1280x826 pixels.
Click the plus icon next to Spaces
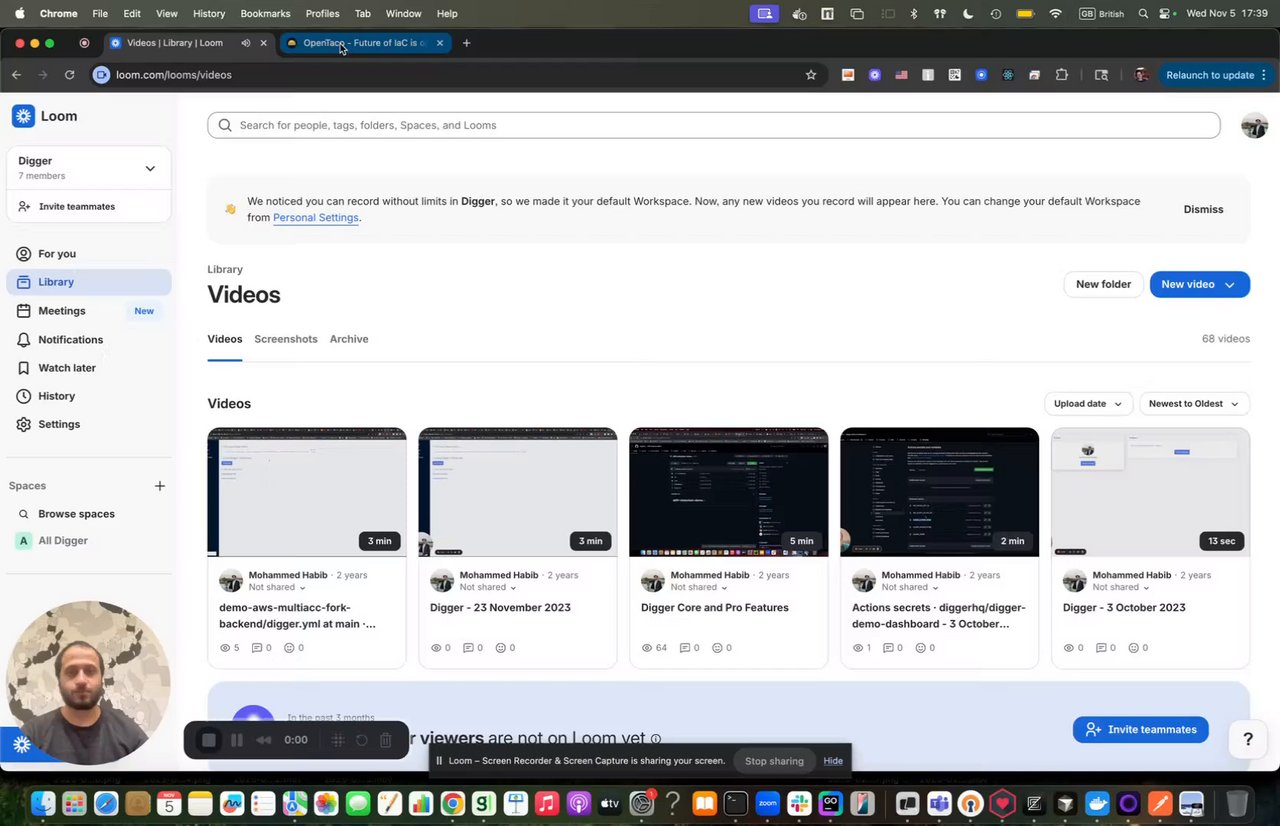click(x=160, y=486)
